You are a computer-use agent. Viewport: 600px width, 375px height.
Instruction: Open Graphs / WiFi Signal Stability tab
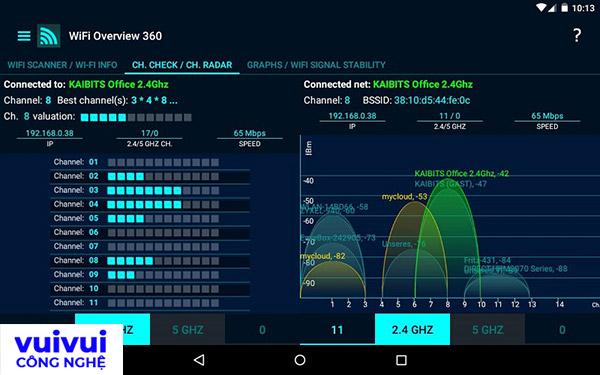[x=316, y=65]
